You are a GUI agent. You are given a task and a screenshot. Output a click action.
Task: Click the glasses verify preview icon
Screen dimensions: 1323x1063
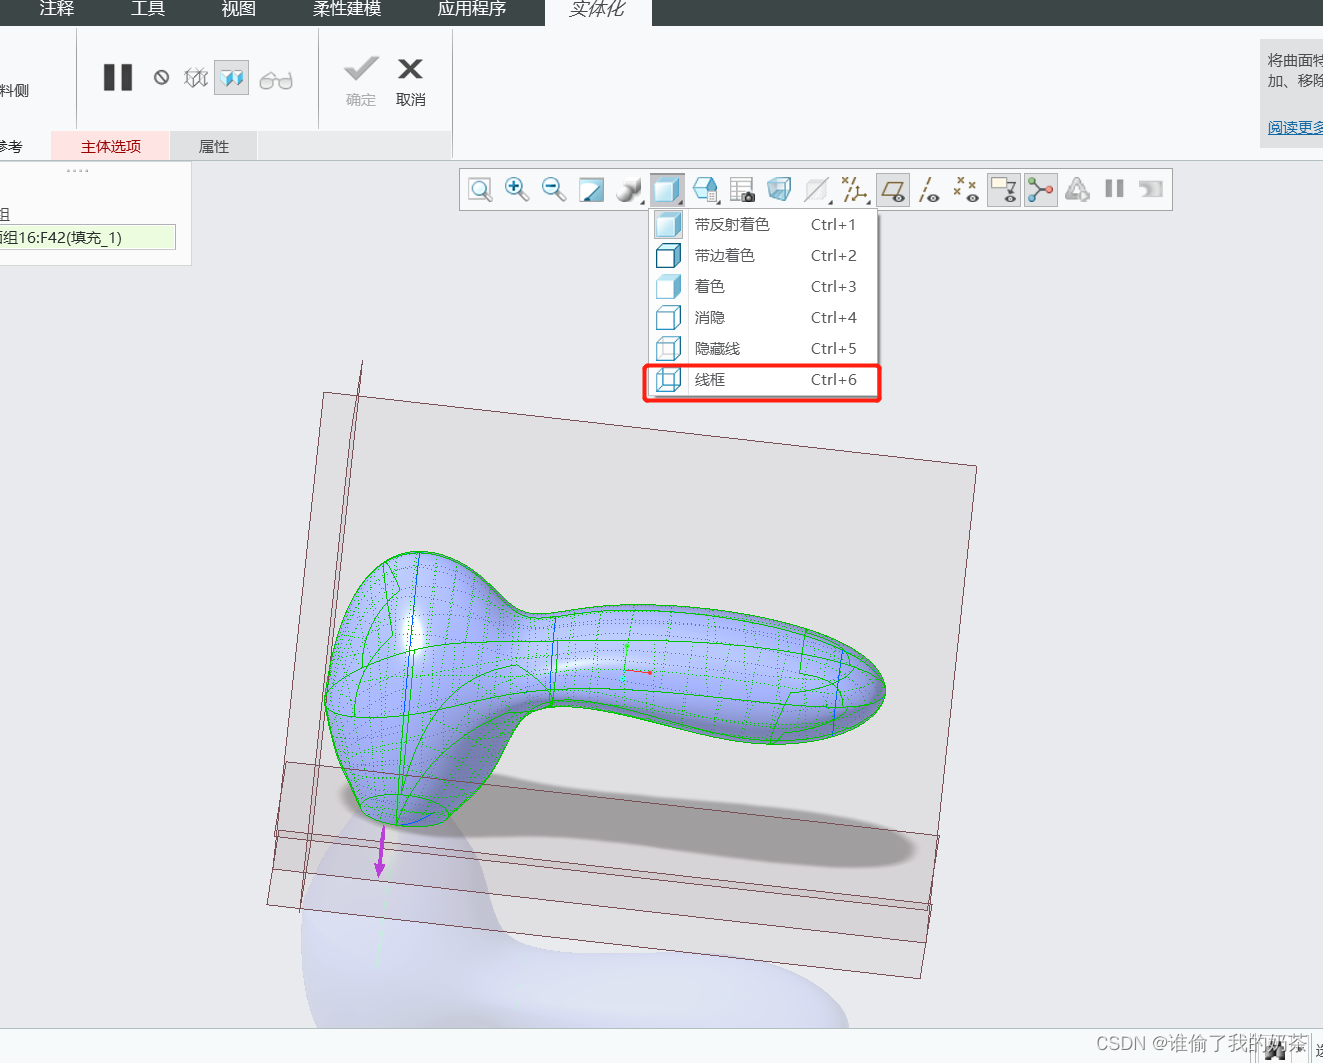pyautogui.click(x=276, y=80)
